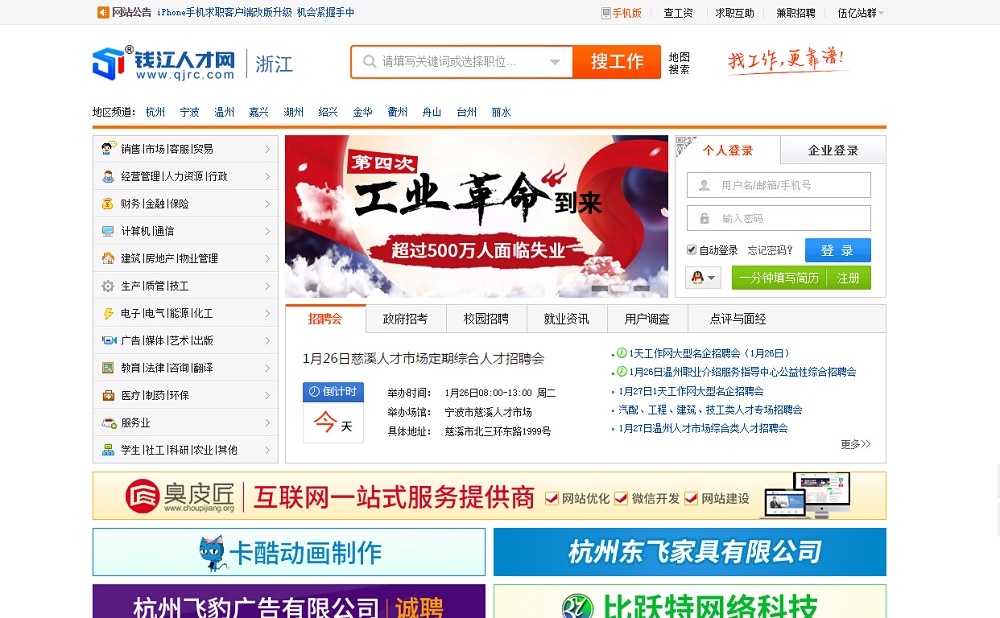The image size is (1000, 618).
Task: Click the 网站优化 checkmark in the banner
Action: coord(552,498)
